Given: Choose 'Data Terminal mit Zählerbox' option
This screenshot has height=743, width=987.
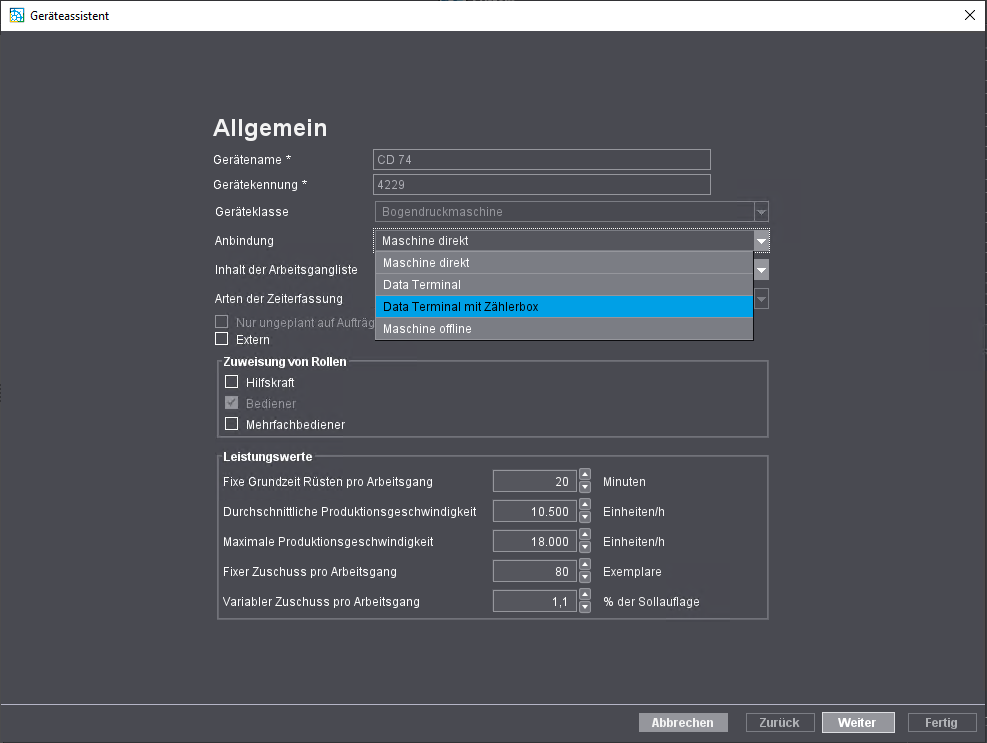Looking at the screenshot, I should click(564, 307).
